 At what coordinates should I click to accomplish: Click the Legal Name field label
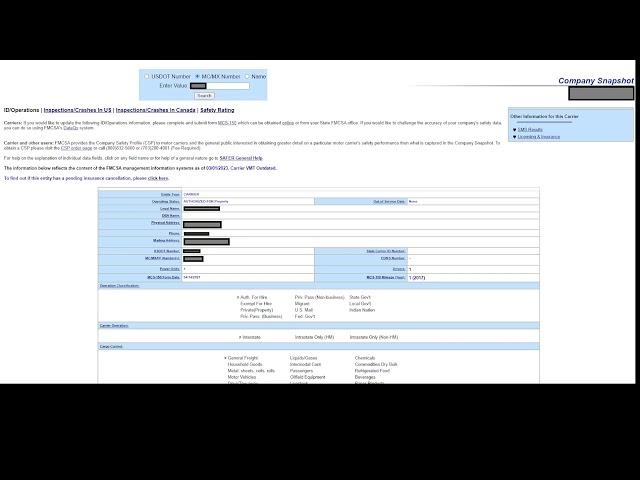coord(170,208)
